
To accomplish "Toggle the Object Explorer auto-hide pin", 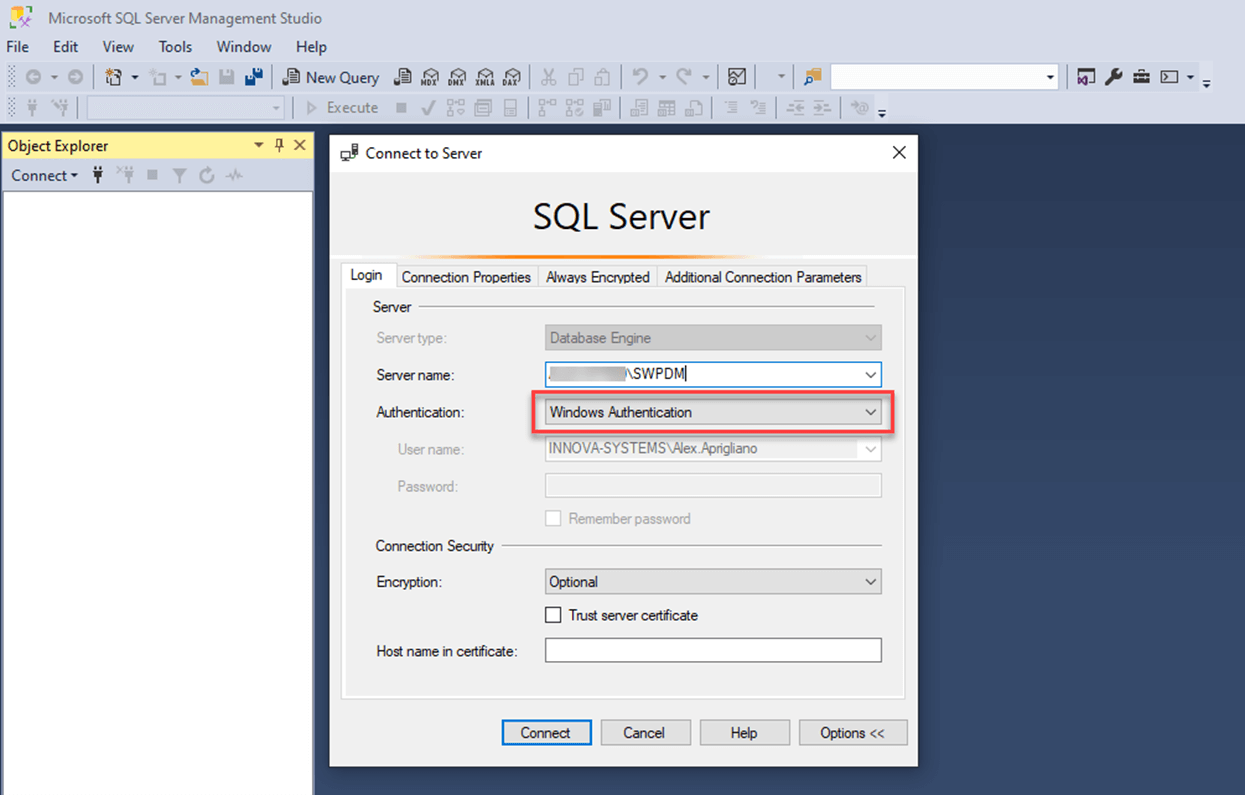I will pos(279,145).
